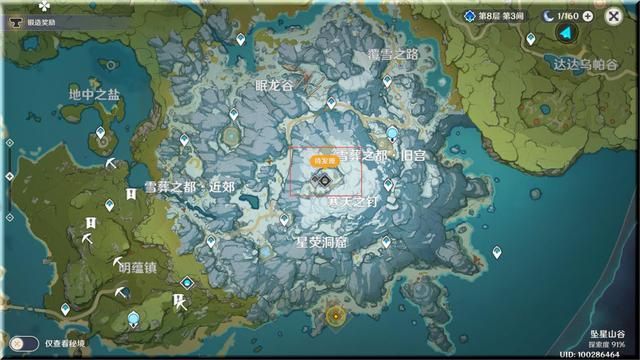Screen dimensions: 640x360
Task: Toggle the 仅查看秘境 domain-only switch
Action: 24,344
